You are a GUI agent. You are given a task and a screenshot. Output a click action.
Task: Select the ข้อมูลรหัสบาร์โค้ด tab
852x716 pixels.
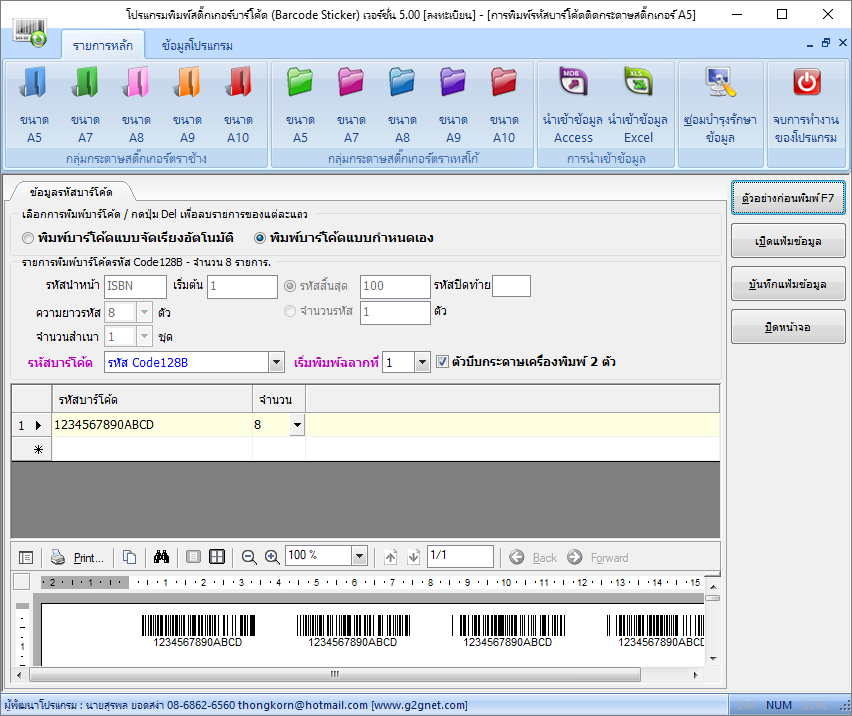71,192
